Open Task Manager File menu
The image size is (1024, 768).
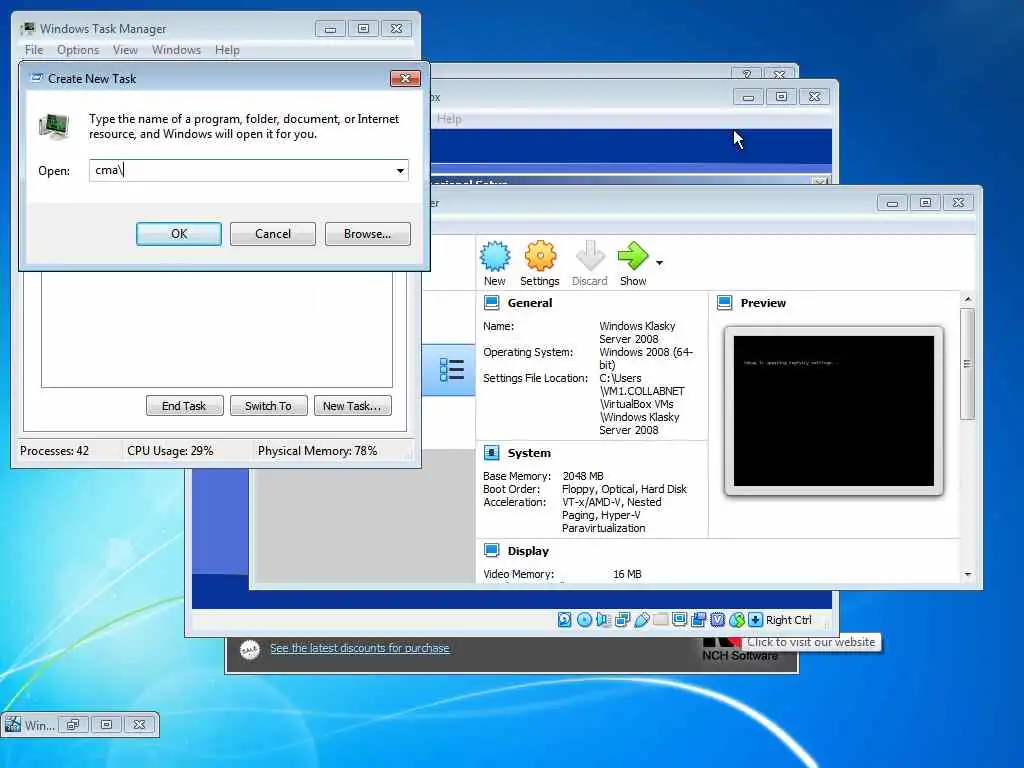[x=34, y=50]
